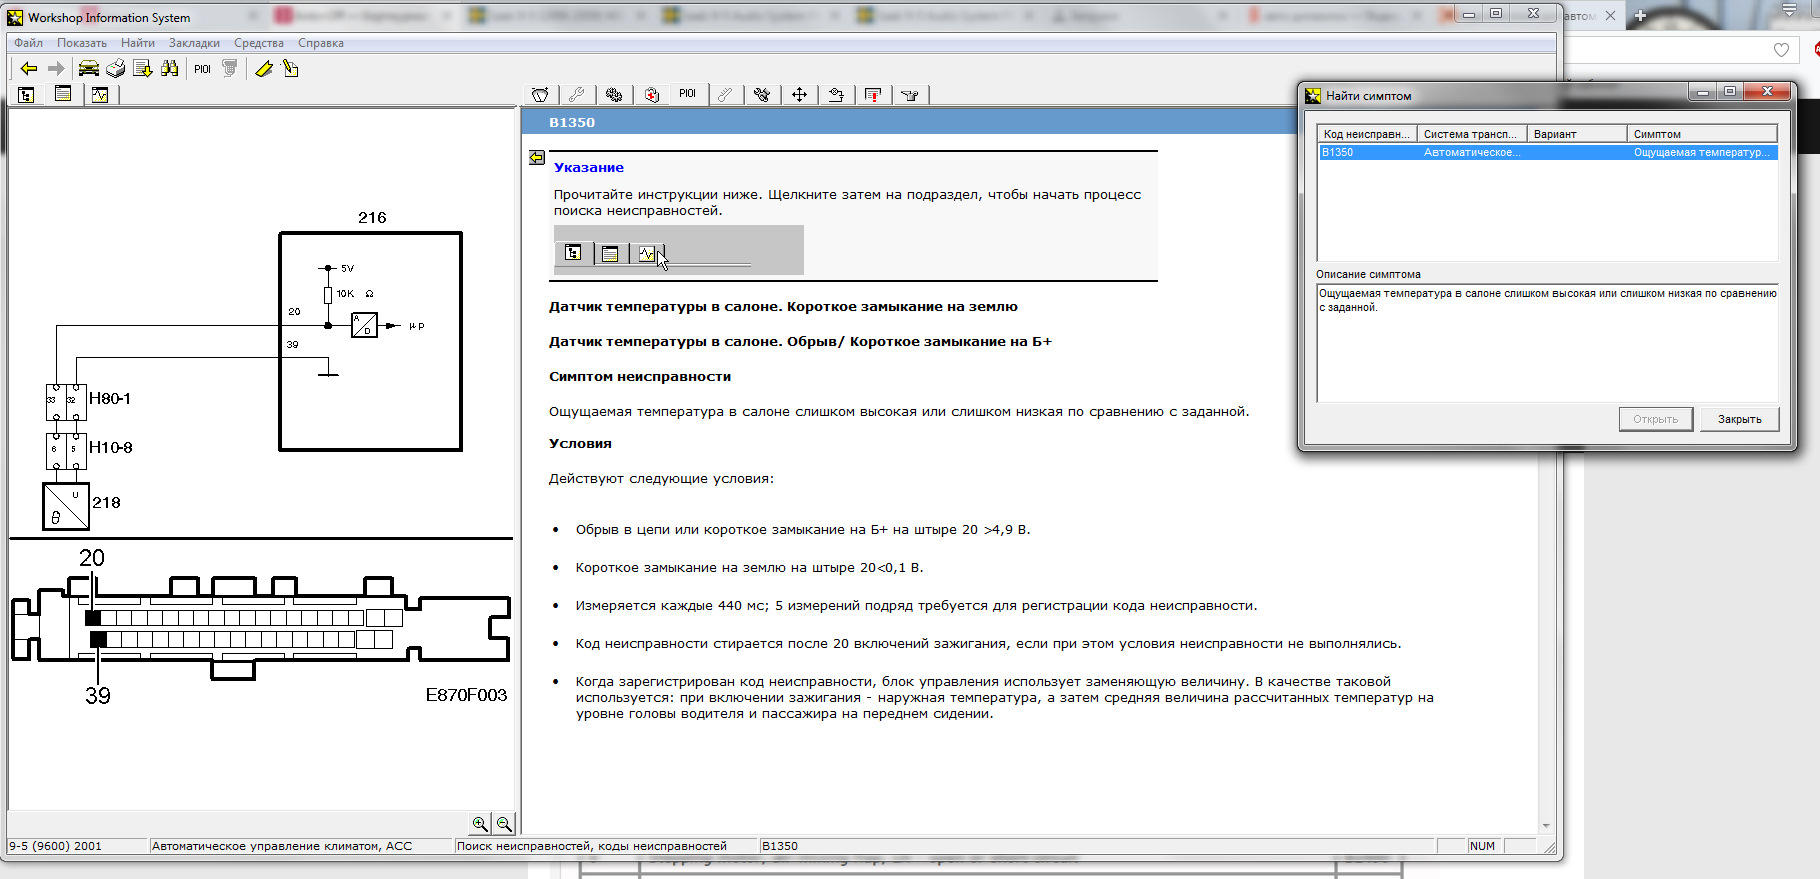Open the Найти menu
Screen dimensions: 1820x879
(138, 43)
